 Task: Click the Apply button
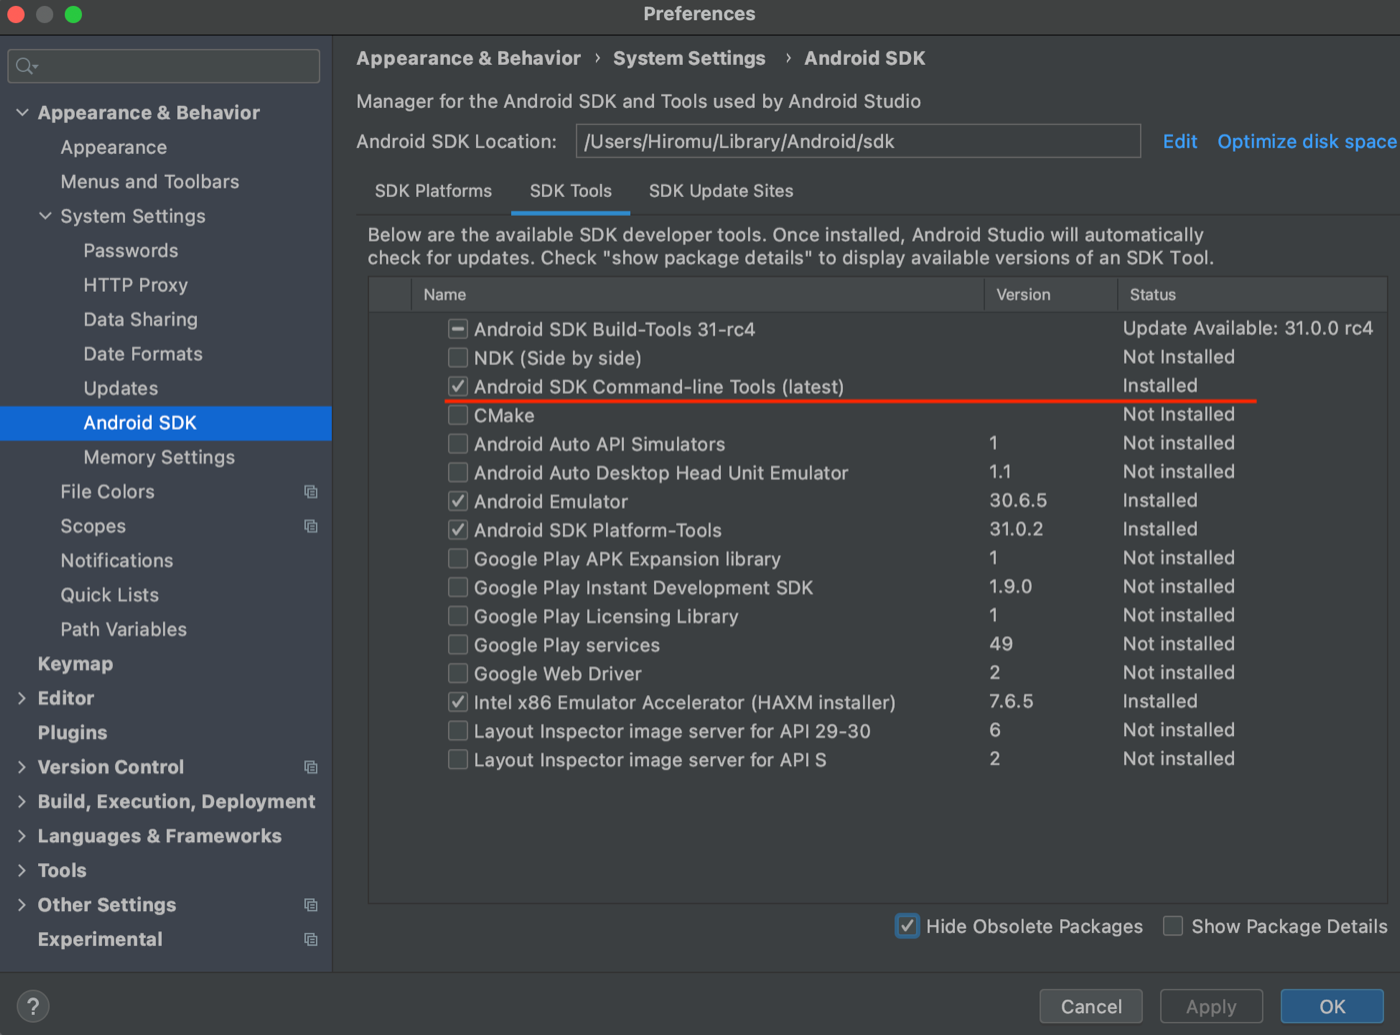click(x=1211, y=1006)
